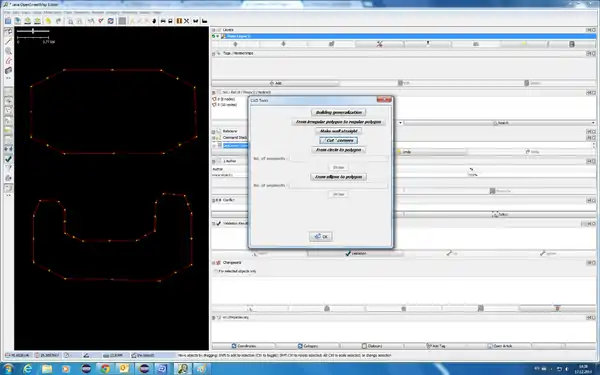Enable 'For selected objects only' checkbox
Viewport: 600px width, 375px height.
coord(216,271)
